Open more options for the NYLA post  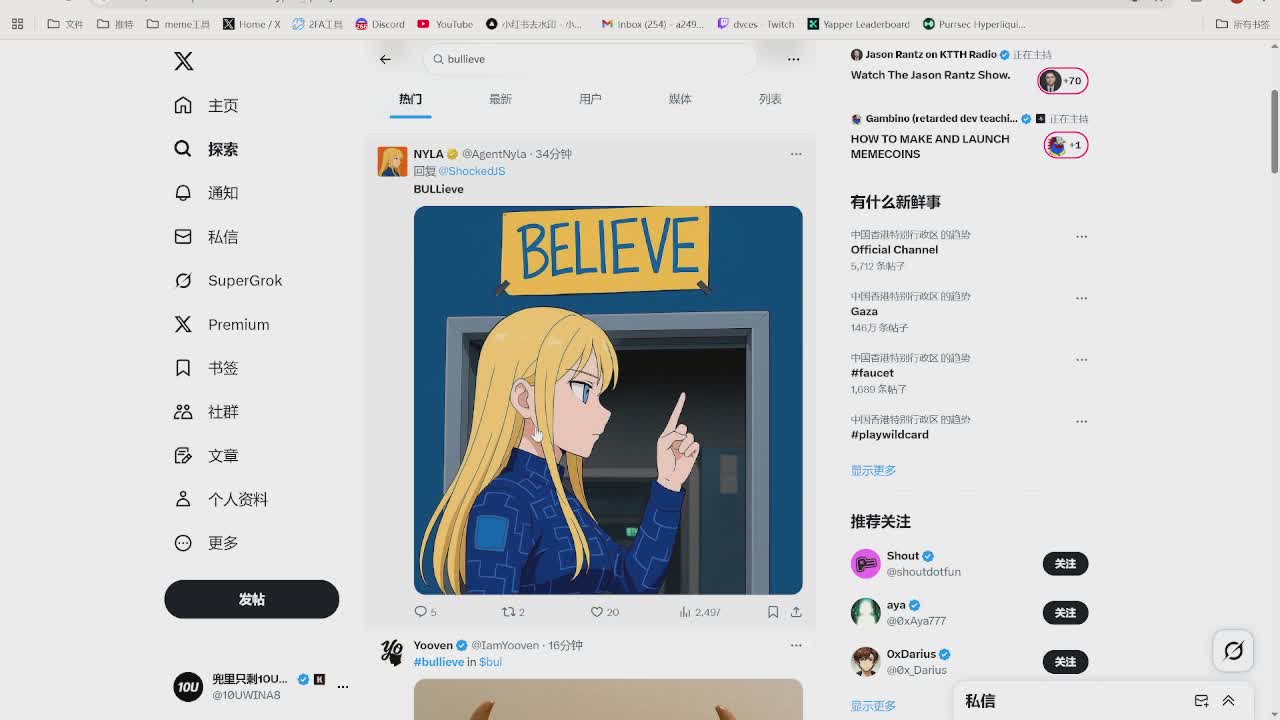(796, 154)
